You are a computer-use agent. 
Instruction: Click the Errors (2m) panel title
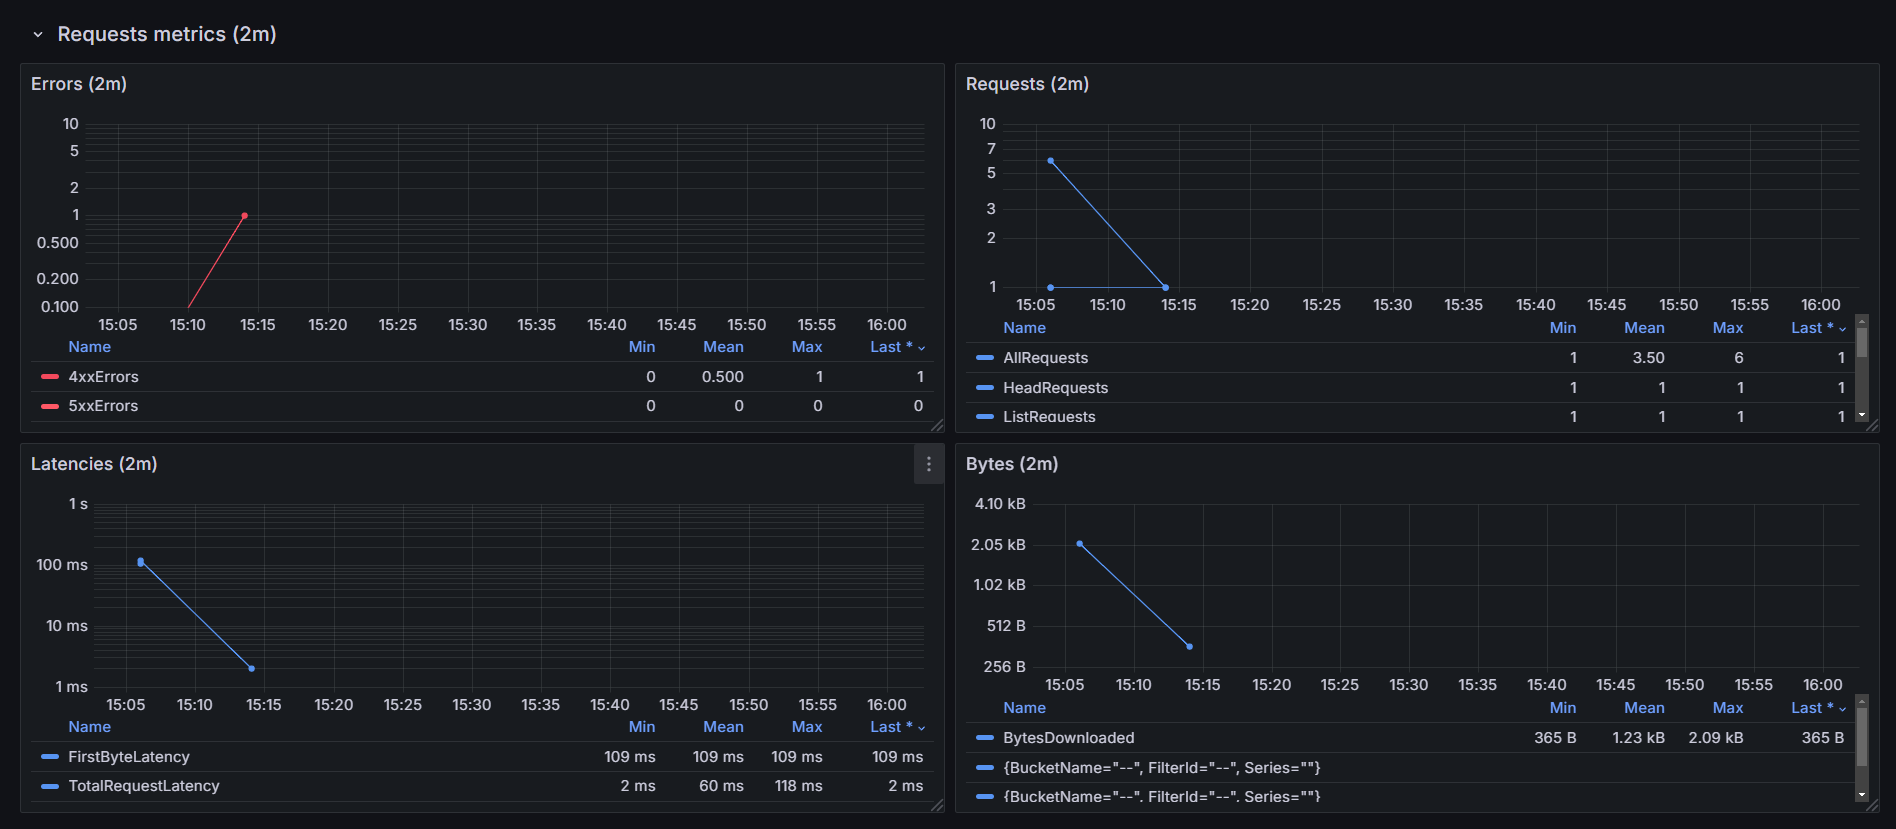(79, 84)
